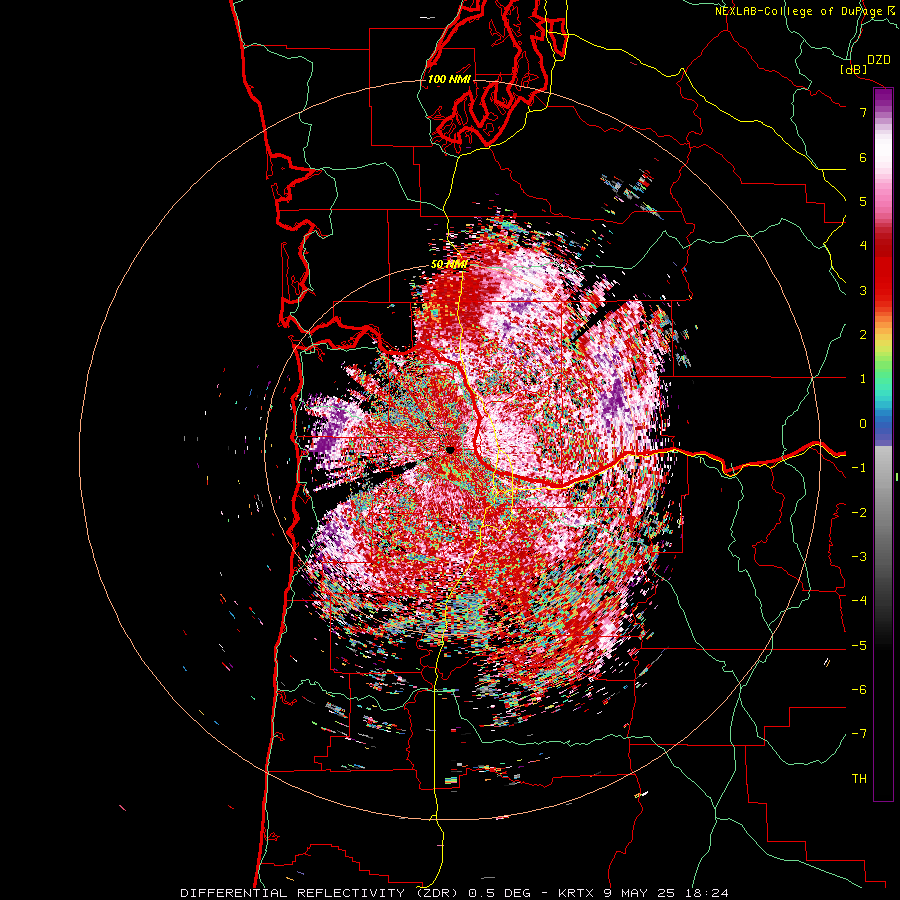Click the 5 value on the color scale
This screenshot has width=900, height=900.
(x=863, y=201)
